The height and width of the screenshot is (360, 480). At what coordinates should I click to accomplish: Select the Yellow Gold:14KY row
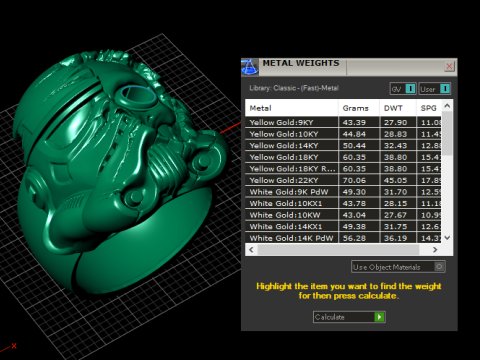pos(343,146)
